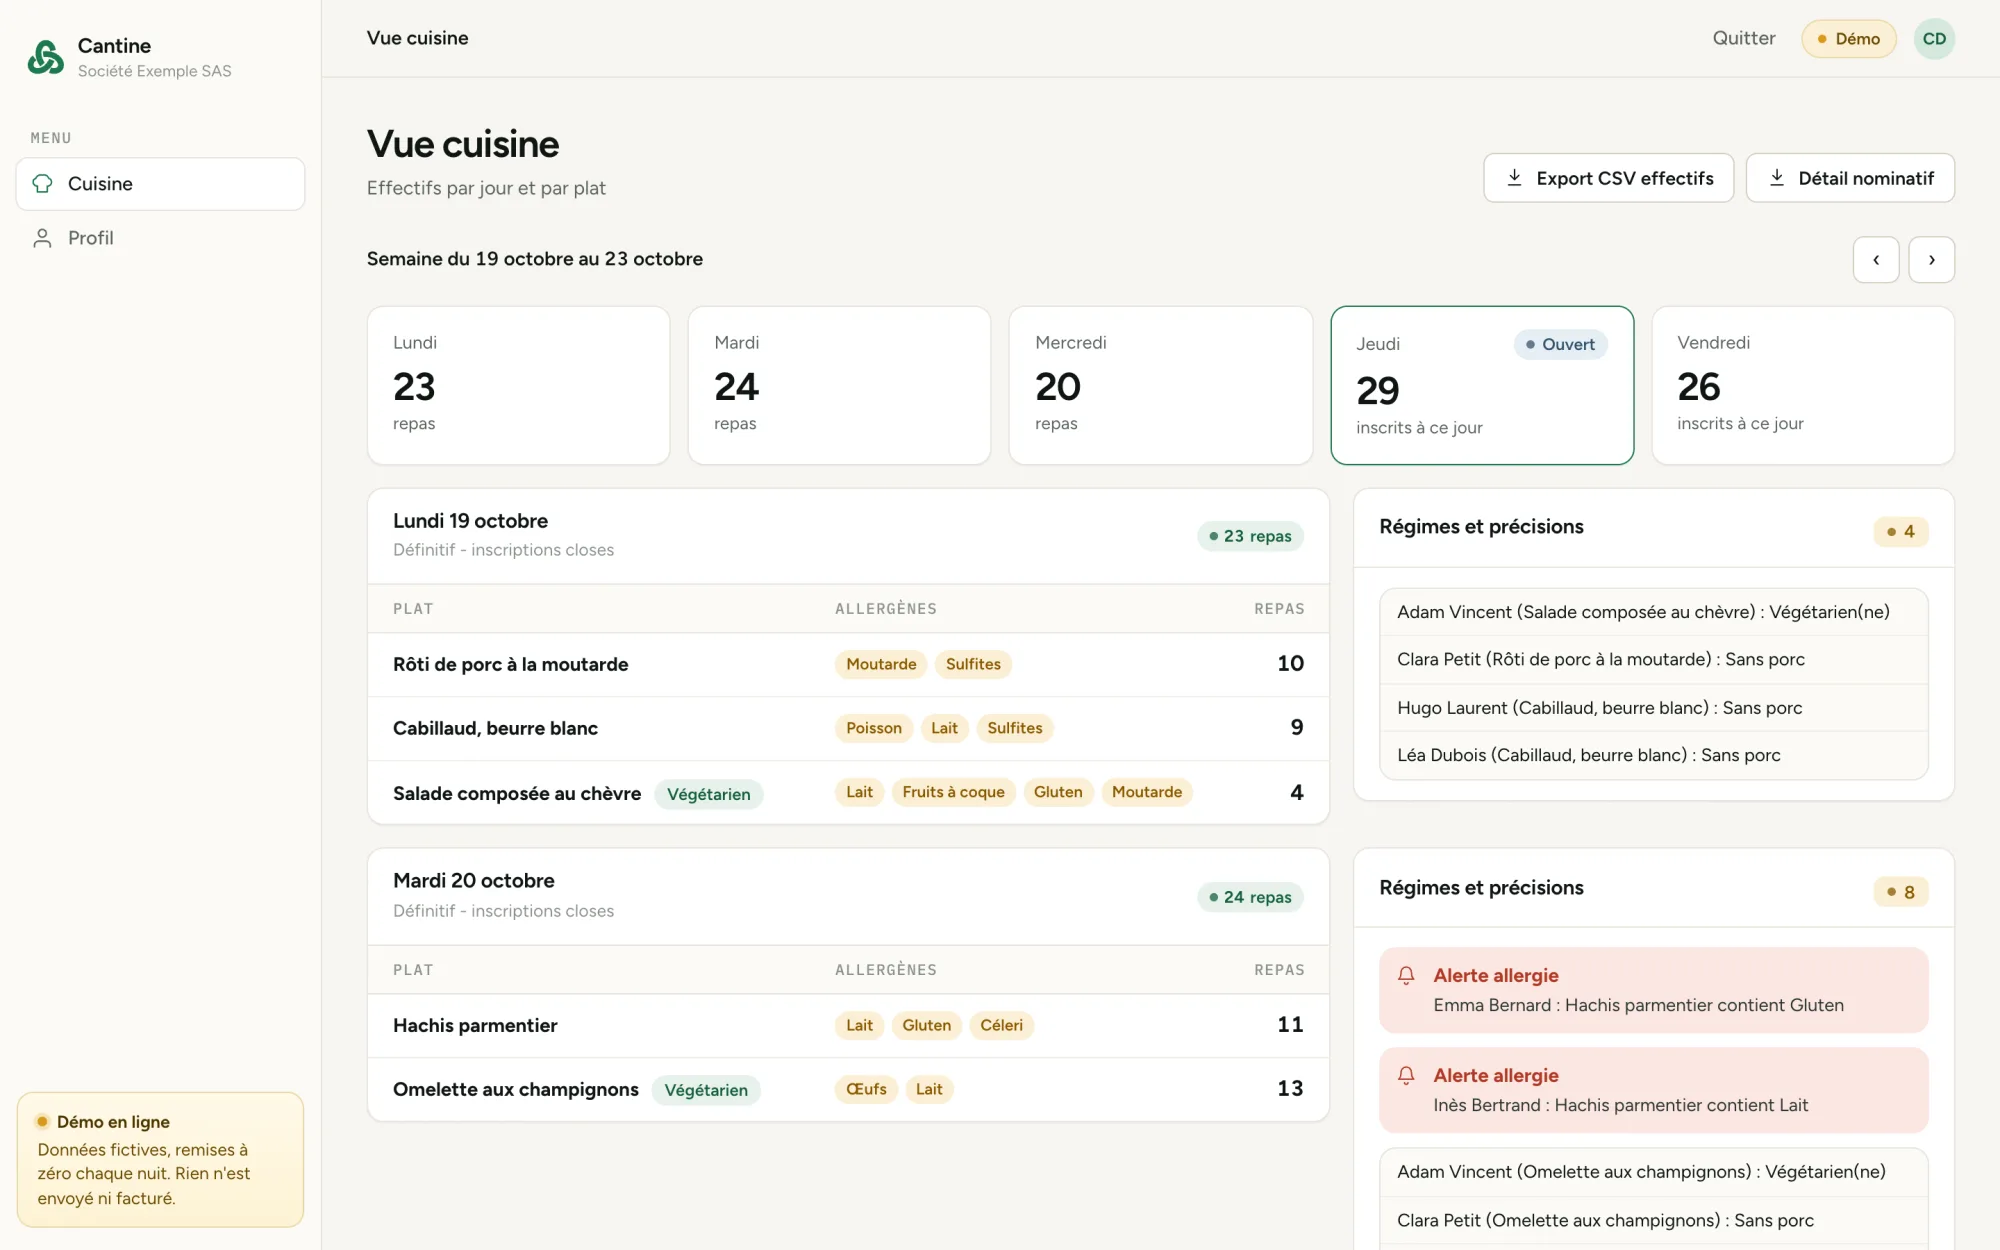Screen dimensions: 2000x1250
Task: Click Détail nominatif button
Action: [x=1850, y=178]
